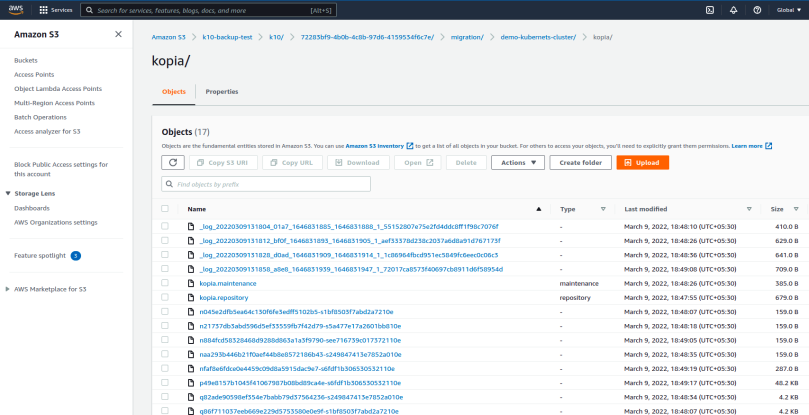The height and width of the screenshot is (415, 809).
Task: Open Multi-Region Access Points
Action: pyautogui.click(x=54, y=103)
